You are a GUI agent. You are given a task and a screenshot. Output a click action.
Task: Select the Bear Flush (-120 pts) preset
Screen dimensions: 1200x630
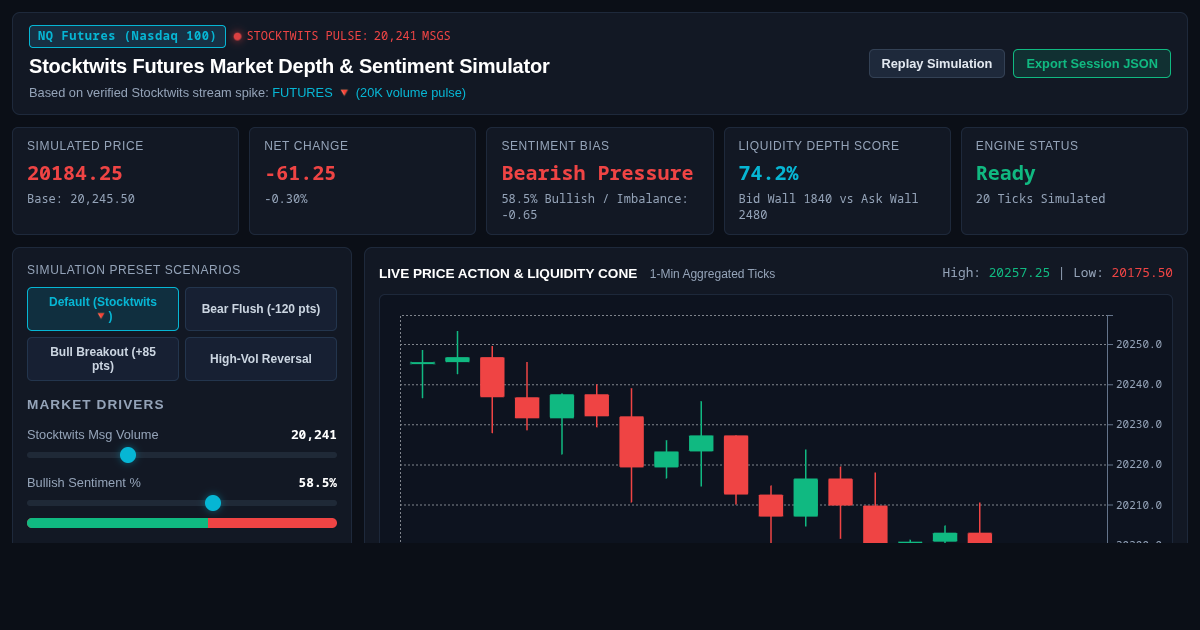point(261,309)
